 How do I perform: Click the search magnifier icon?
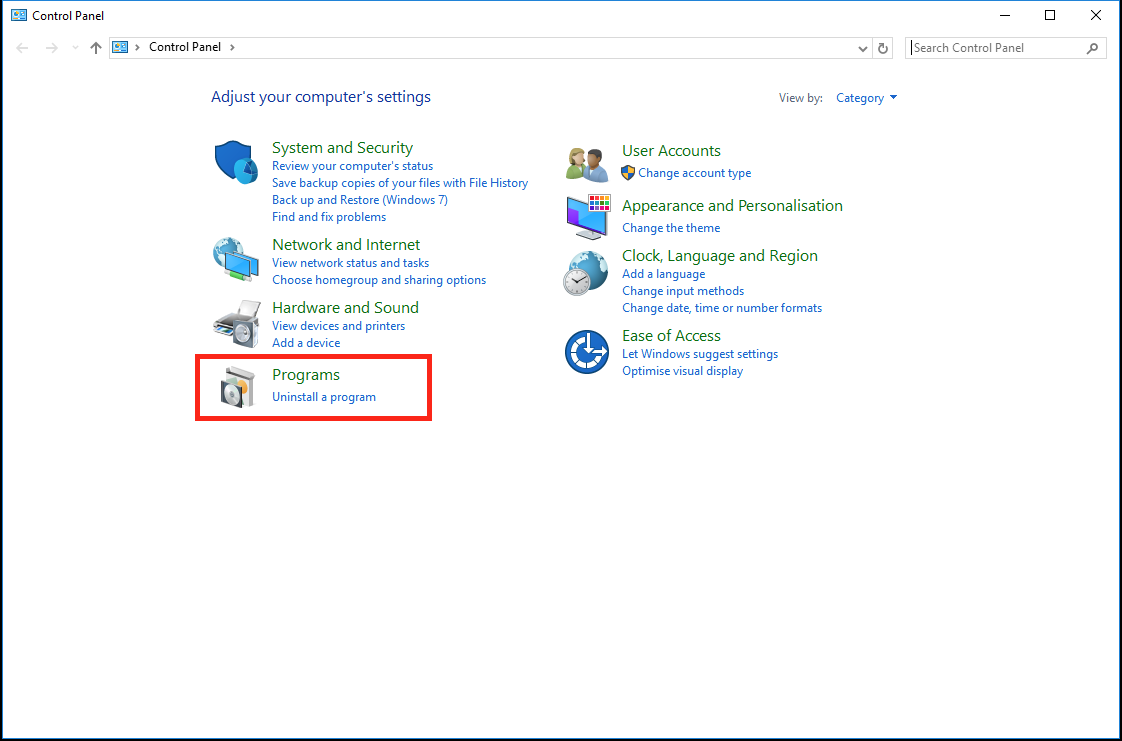click(x=1092, y=48)
